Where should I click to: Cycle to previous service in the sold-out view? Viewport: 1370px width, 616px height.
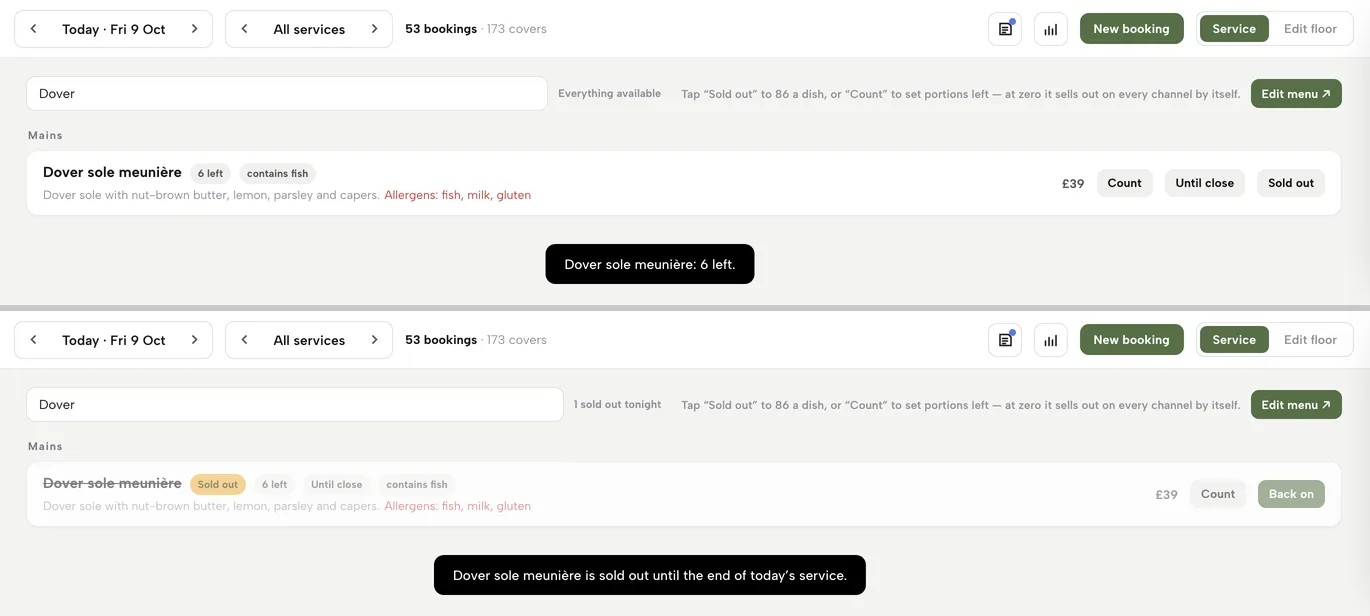(244, 340)
